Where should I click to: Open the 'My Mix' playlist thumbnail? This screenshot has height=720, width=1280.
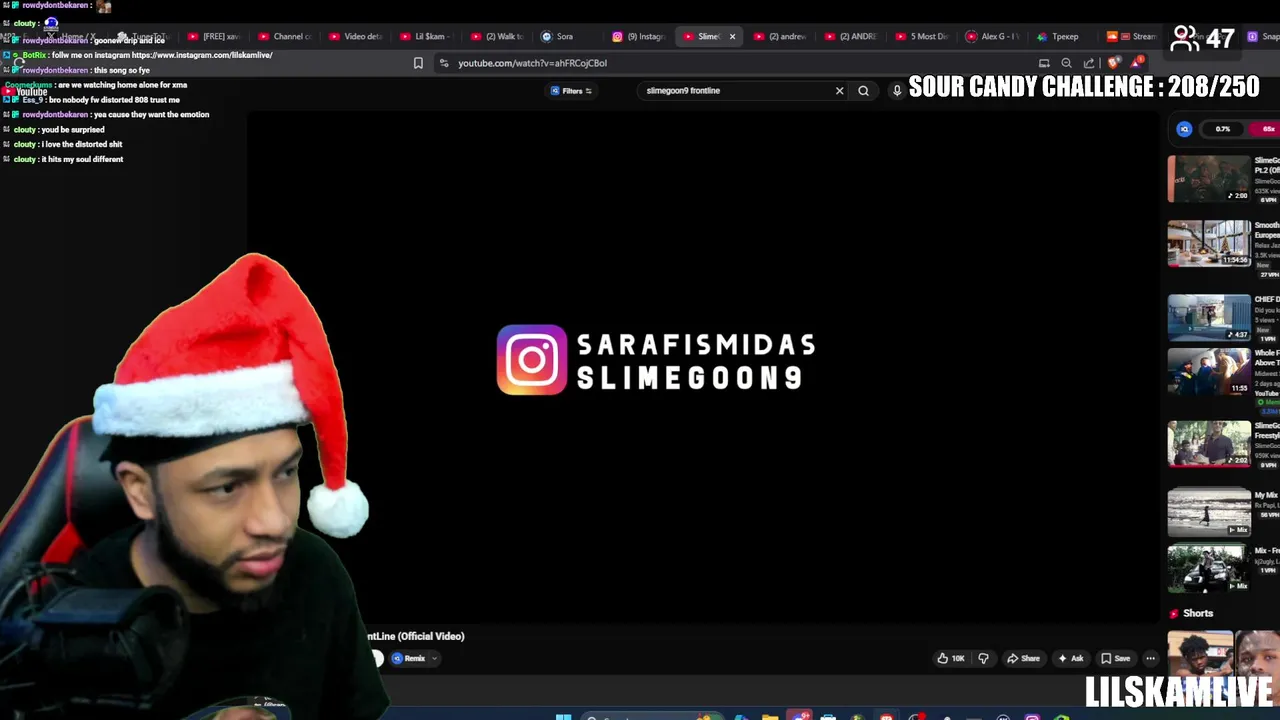pos(1209,512)
